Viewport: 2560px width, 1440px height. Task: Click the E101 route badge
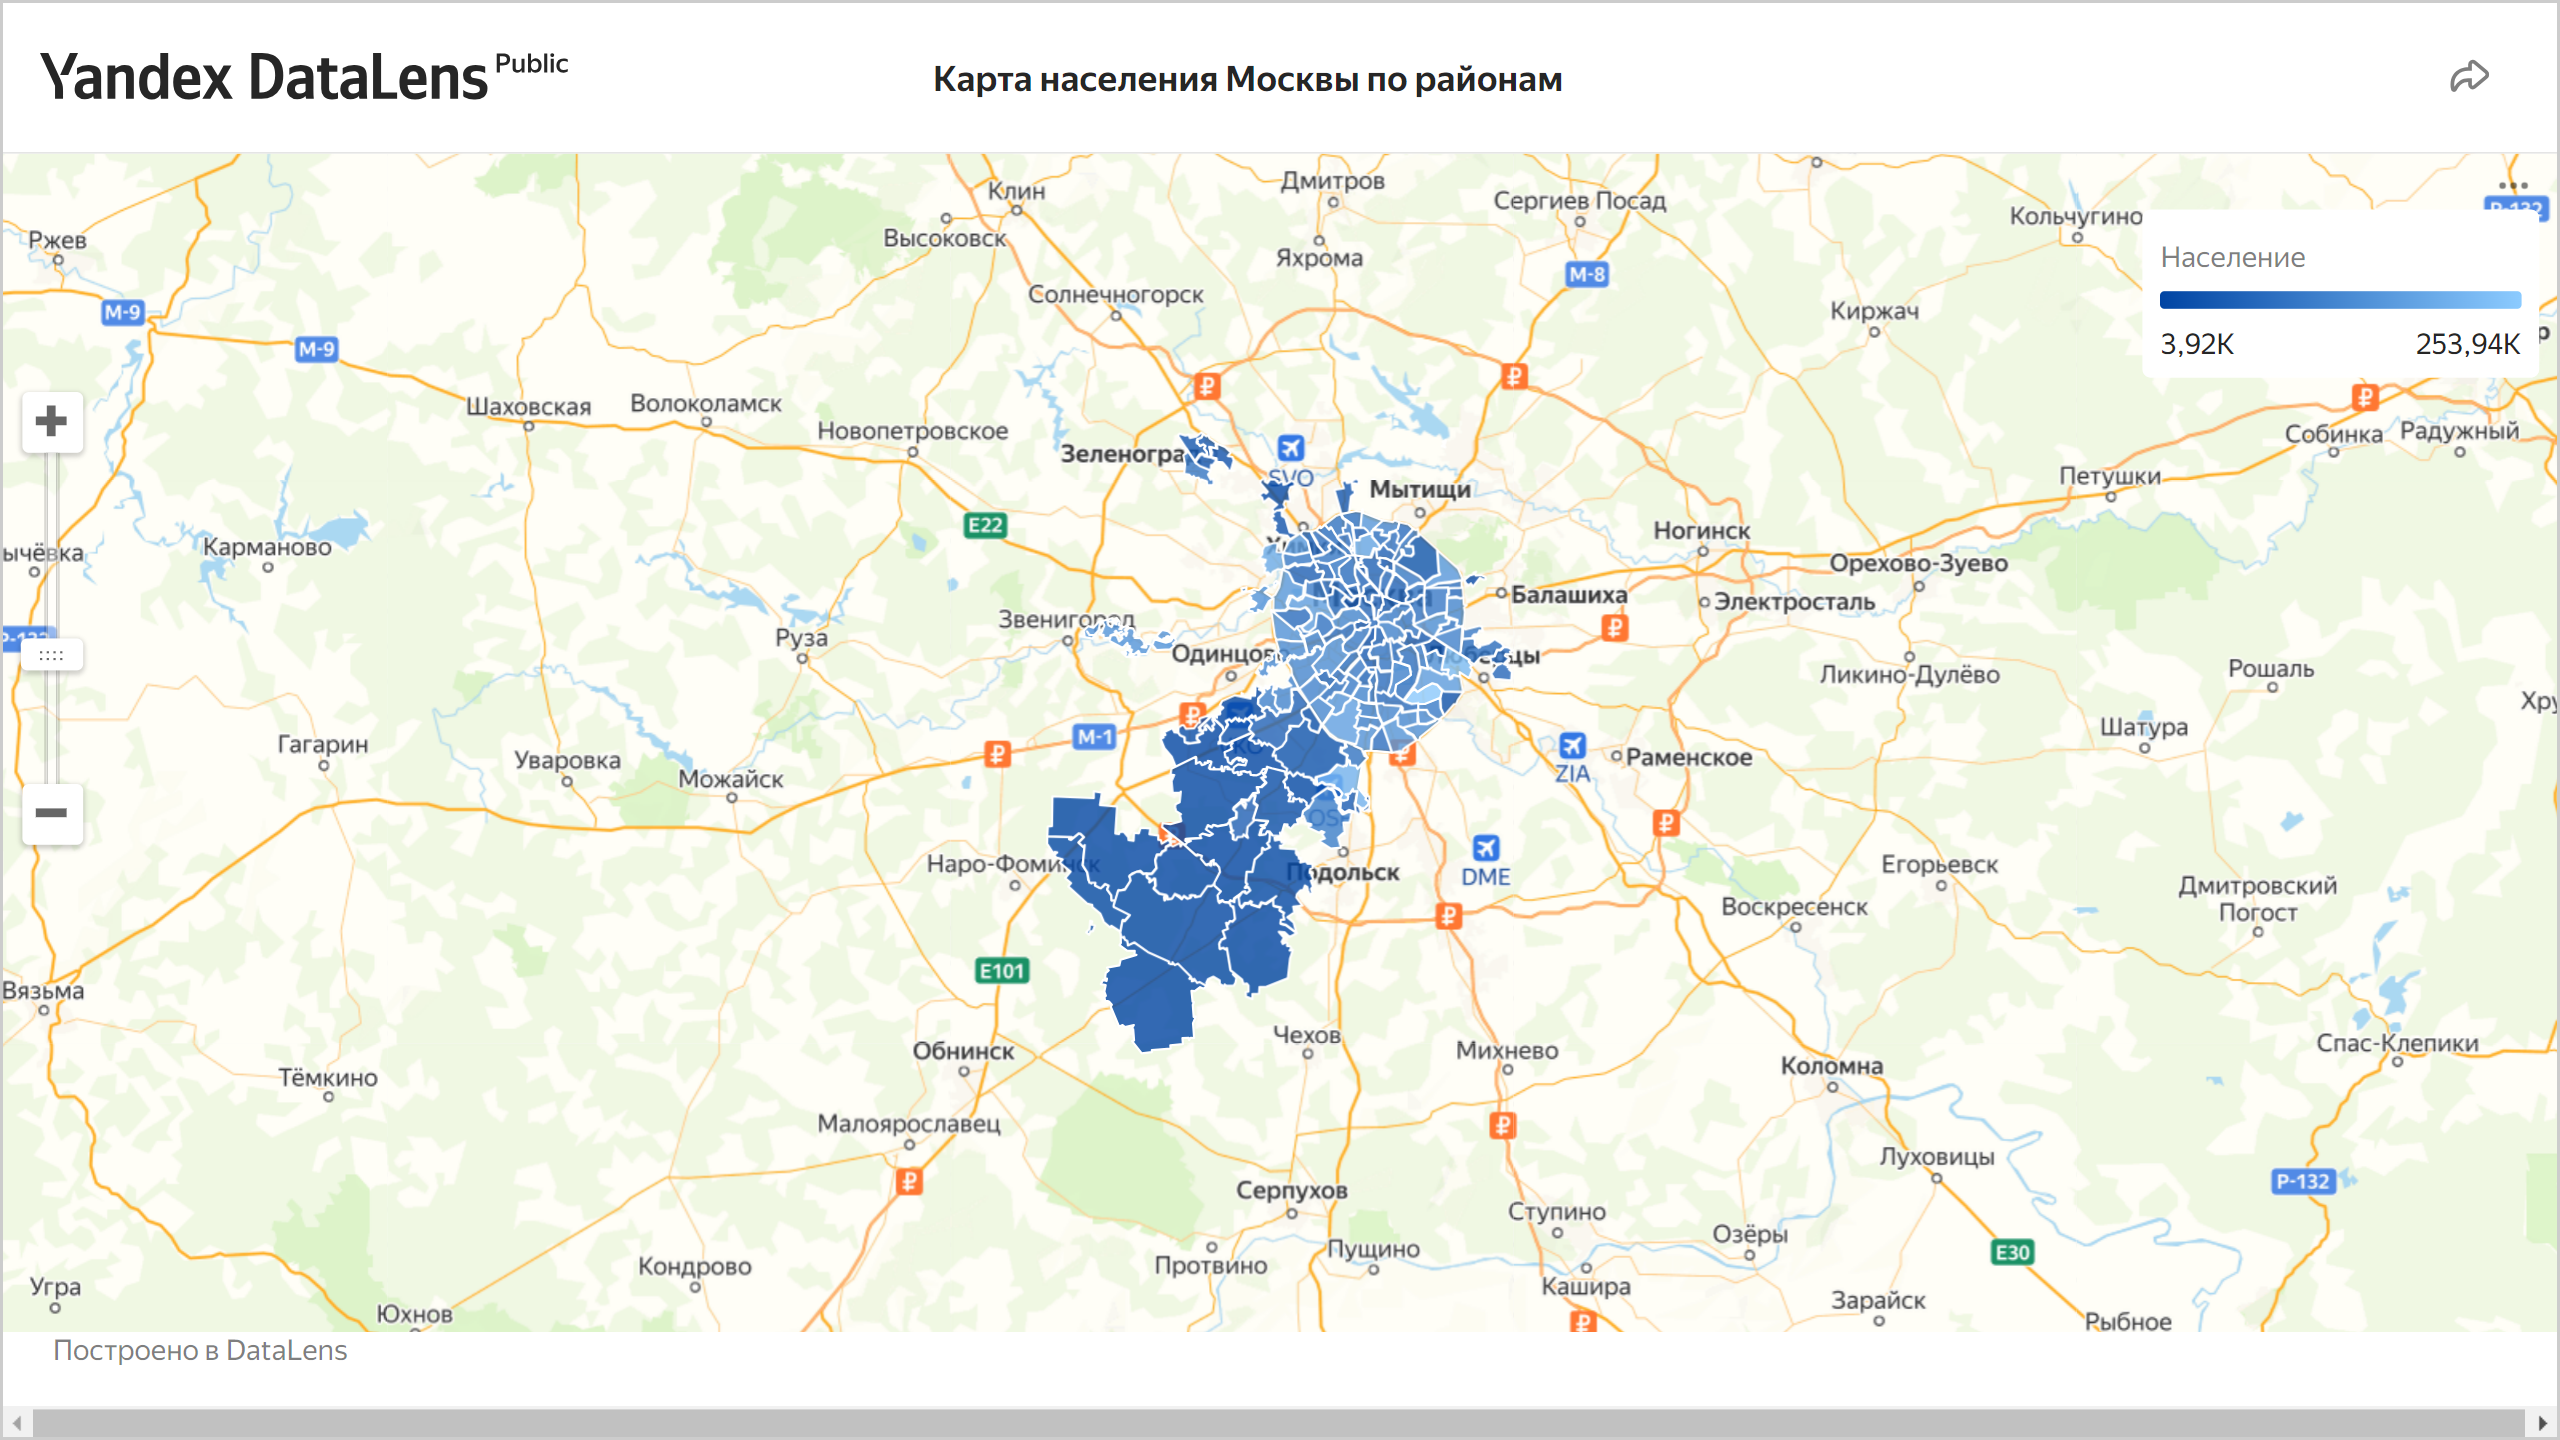point(1002,970)
